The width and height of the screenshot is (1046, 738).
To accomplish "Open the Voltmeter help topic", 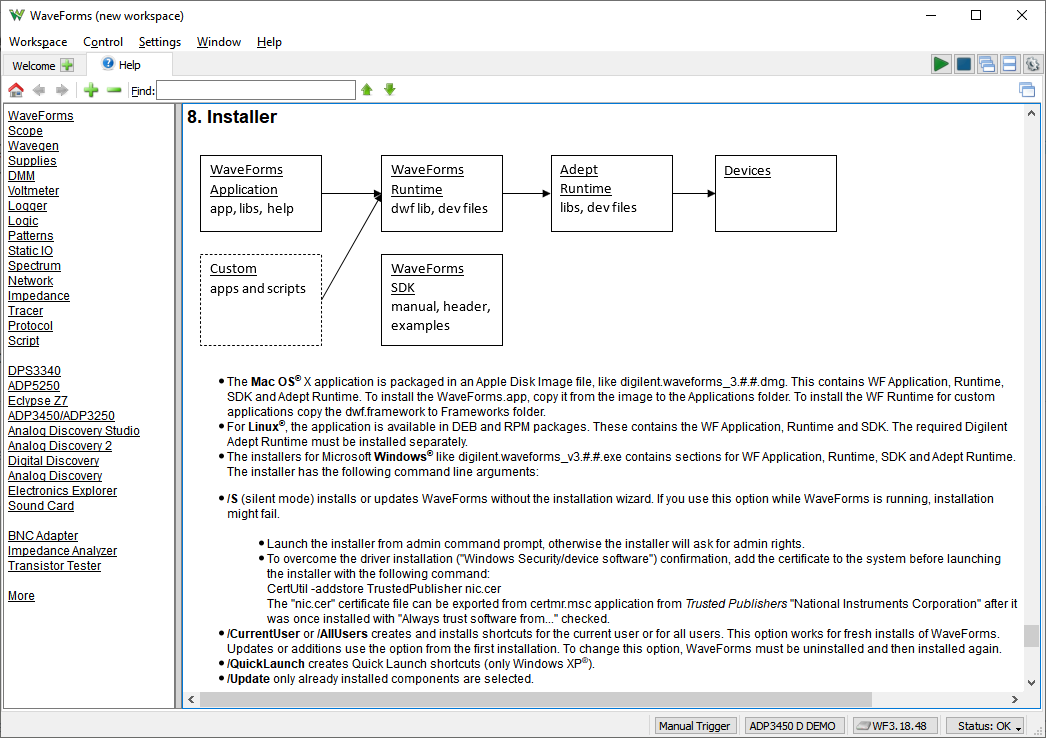I will point(33,191).
